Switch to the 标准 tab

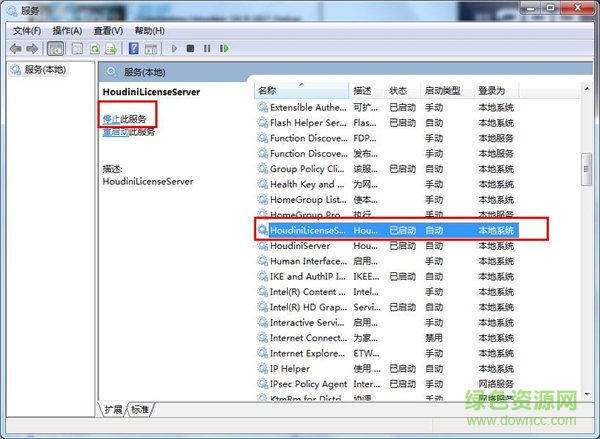tap(140, 410)
